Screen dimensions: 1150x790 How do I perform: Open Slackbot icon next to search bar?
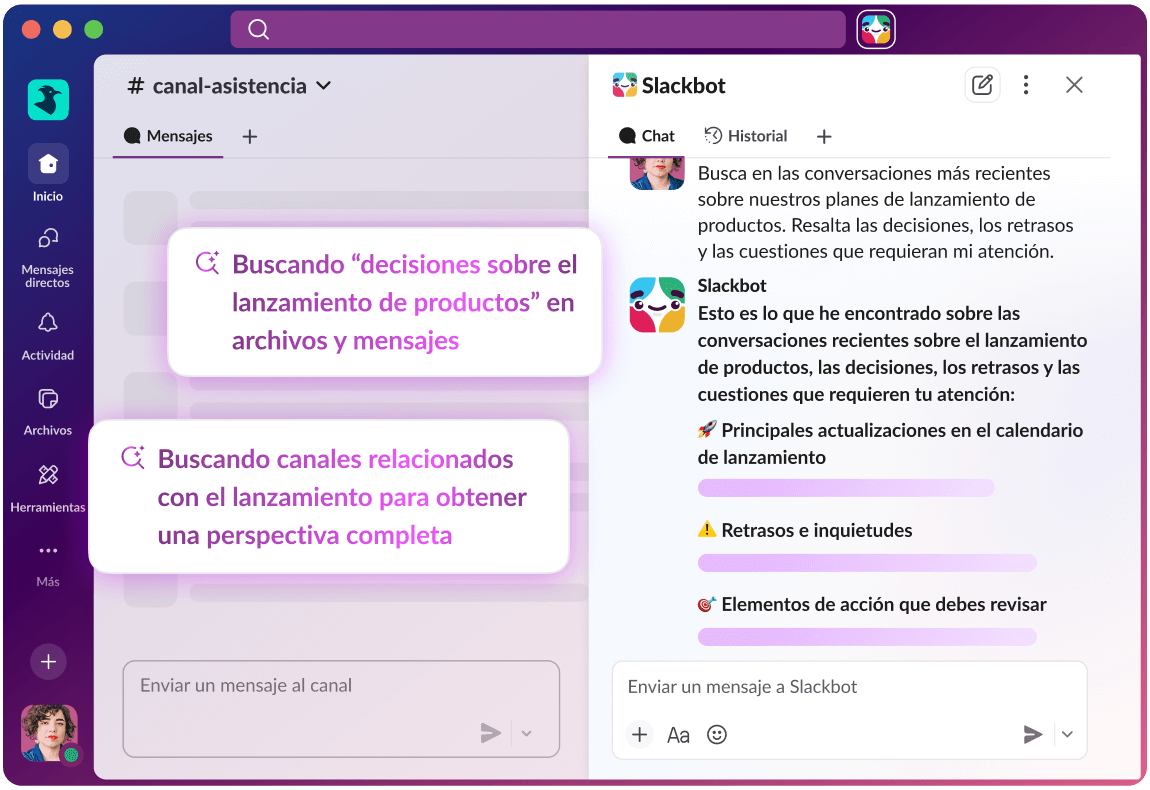pyautogui.click(x=876, y=29)
